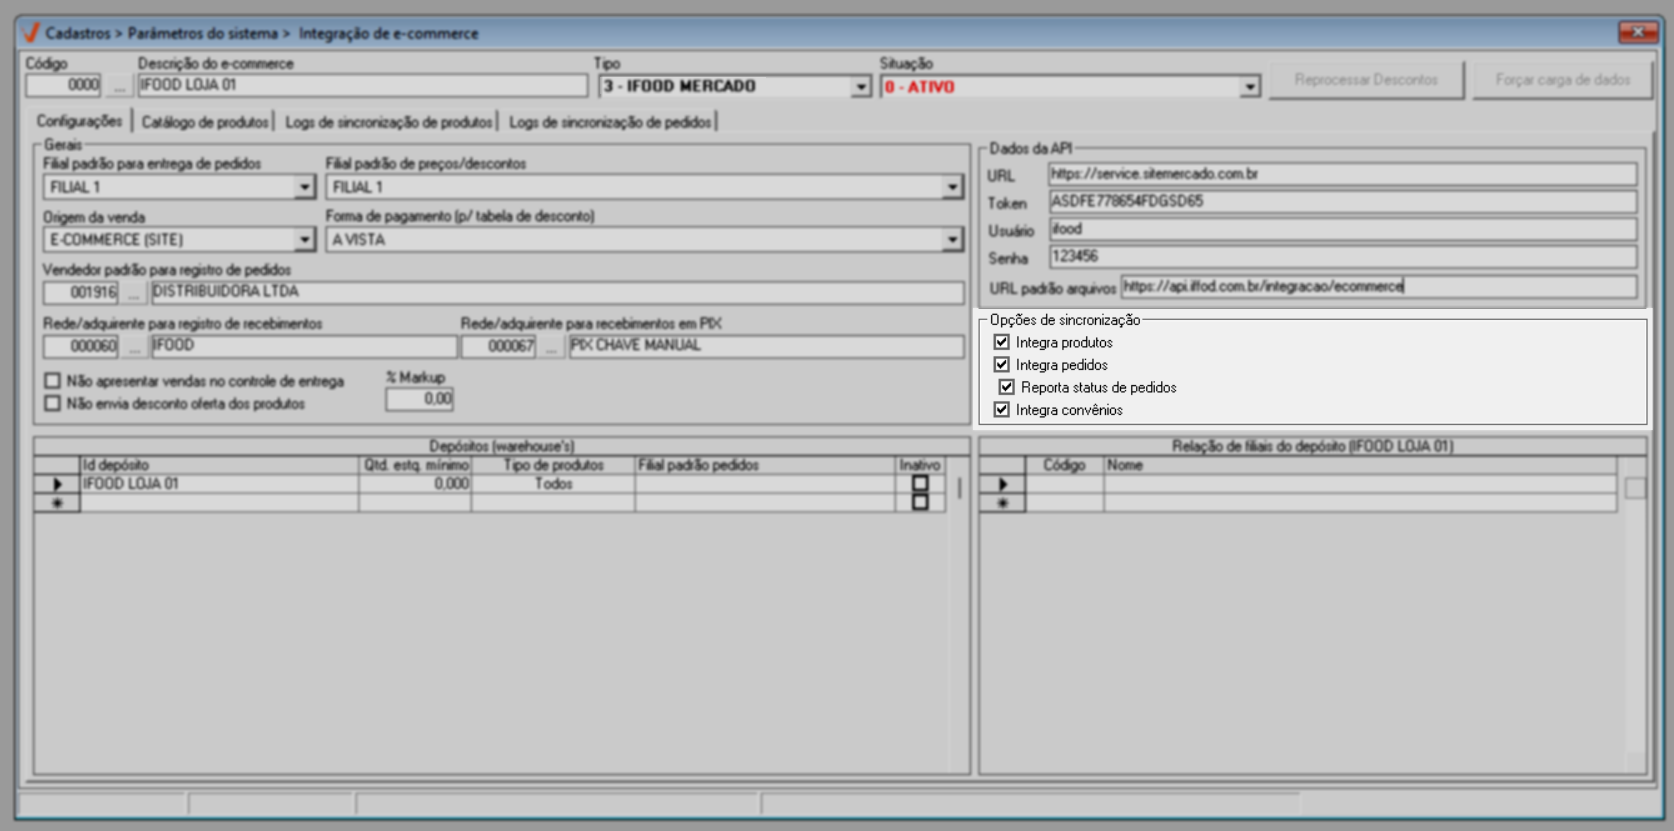Click the Forçar carga de dados button

[1562, 80]
